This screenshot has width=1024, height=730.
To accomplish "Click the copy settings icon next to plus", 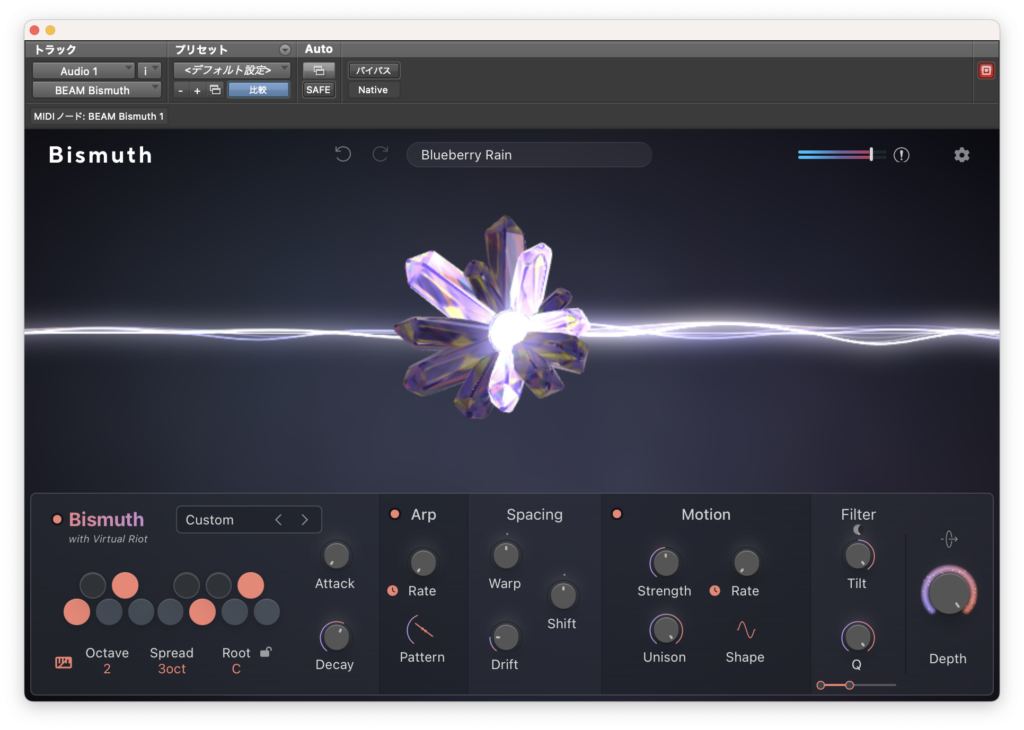I will [x=215, y=90].
